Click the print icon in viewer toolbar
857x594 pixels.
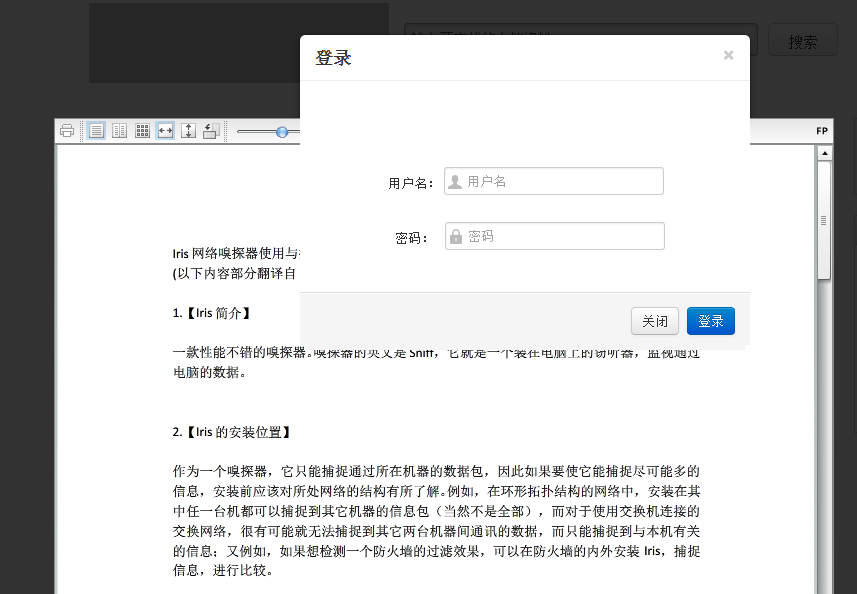pyautogui.click(x=67, y=131)
